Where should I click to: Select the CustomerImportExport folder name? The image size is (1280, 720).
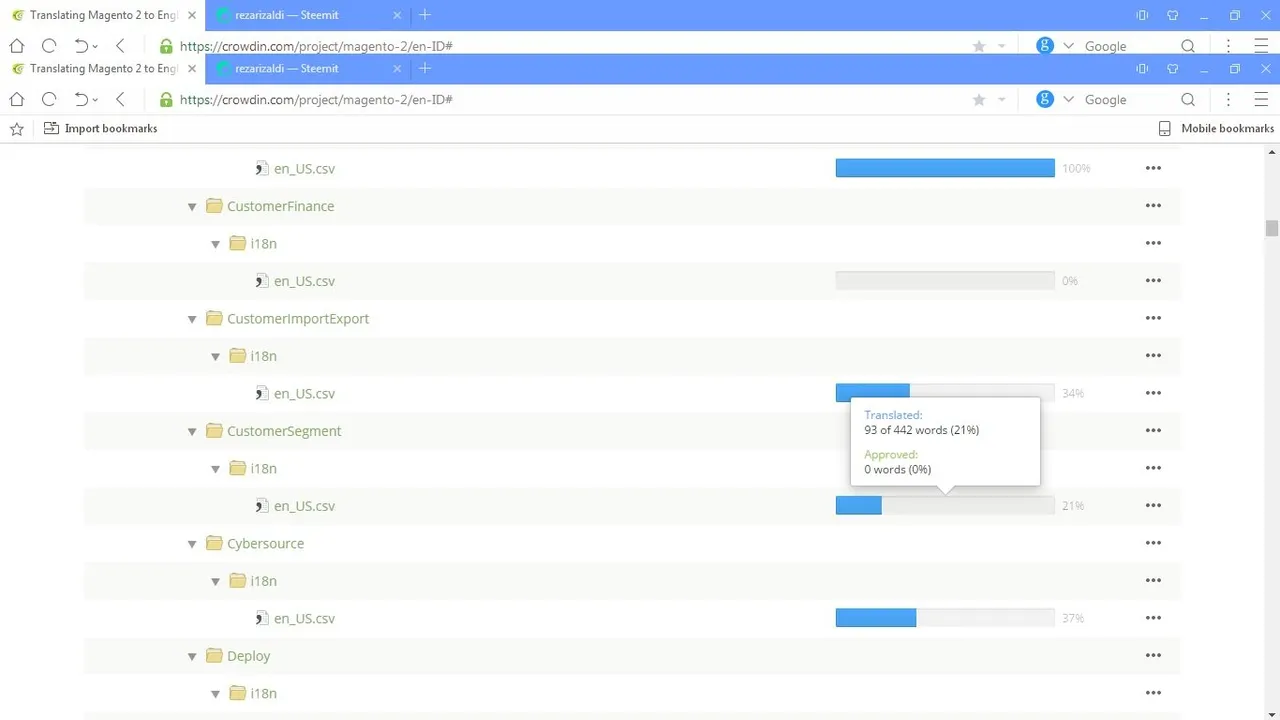coord(298,318)
